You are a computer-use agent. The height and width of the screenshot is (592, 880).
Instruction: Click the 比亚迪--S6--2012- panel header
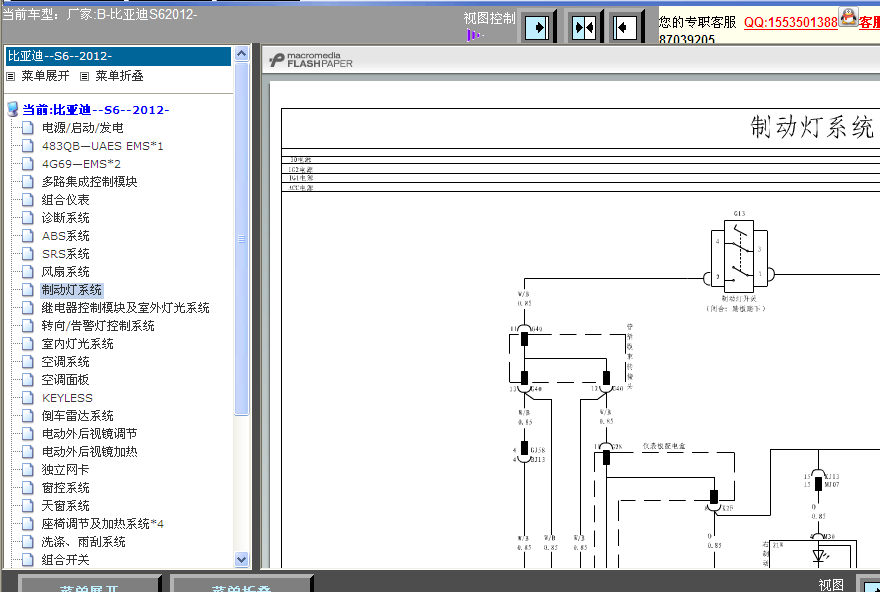pos(118,56)
